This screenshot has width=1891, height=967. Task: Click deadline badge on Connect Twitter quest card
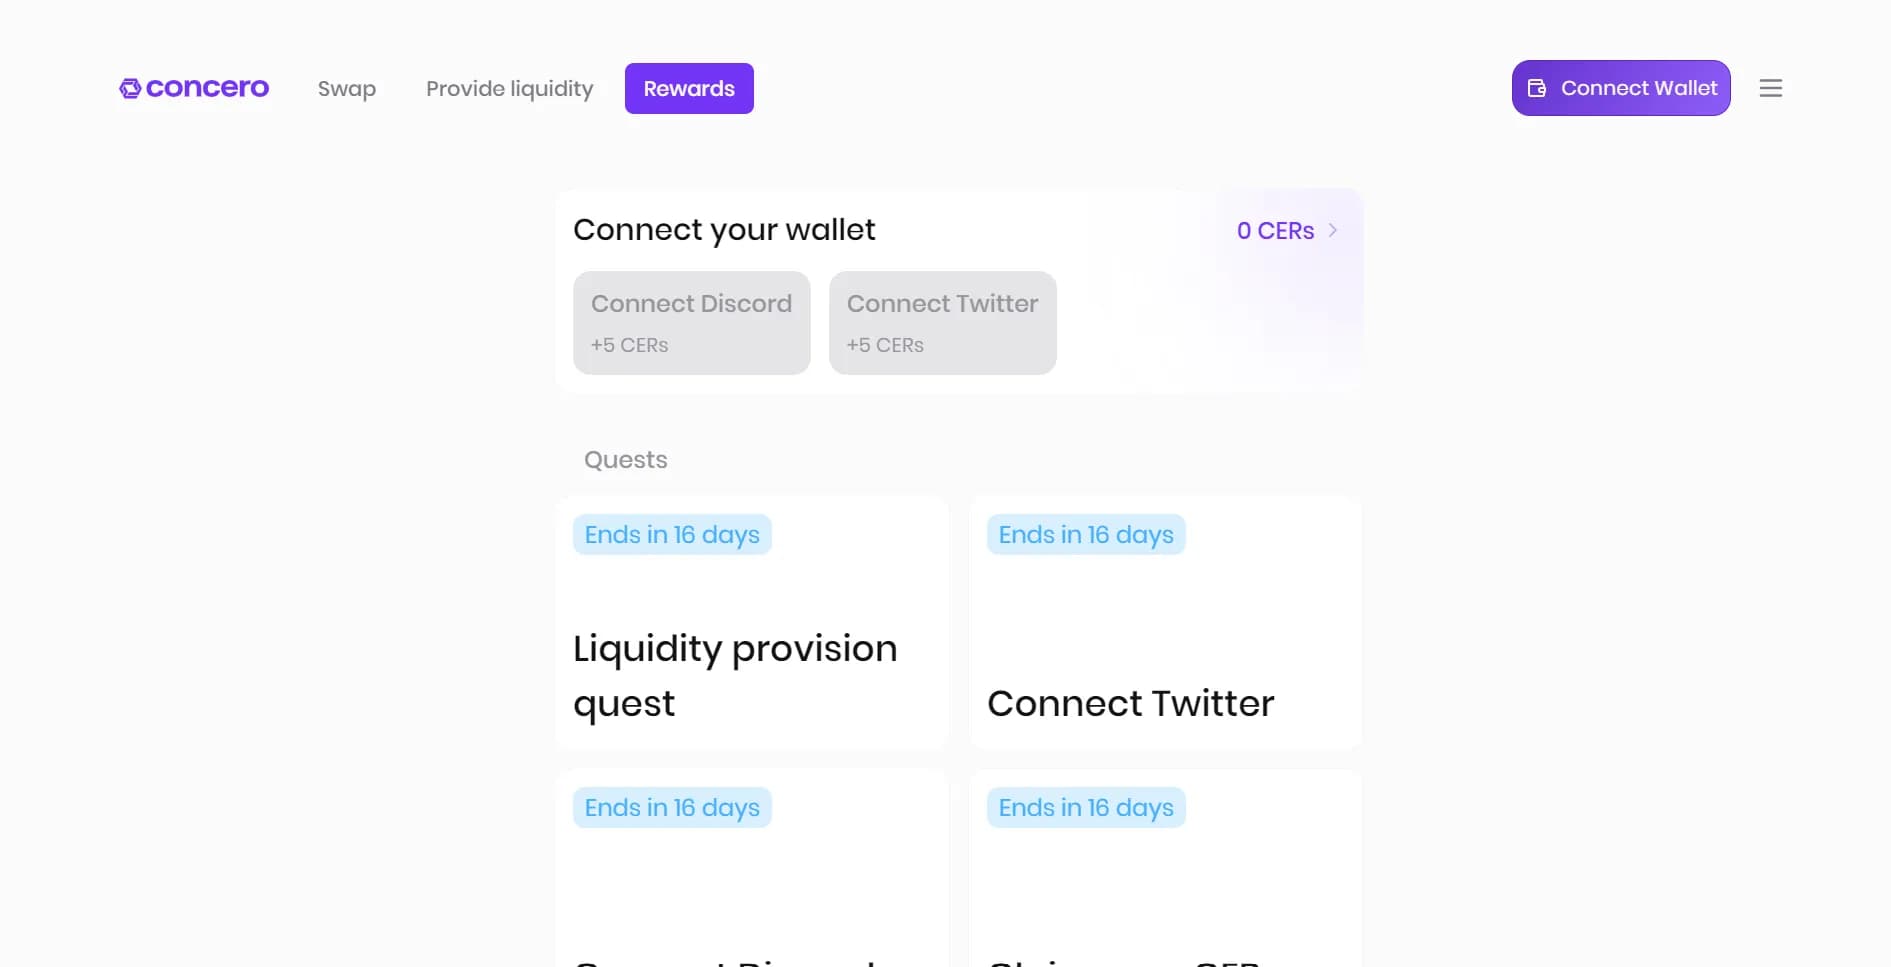[1086, 535]
